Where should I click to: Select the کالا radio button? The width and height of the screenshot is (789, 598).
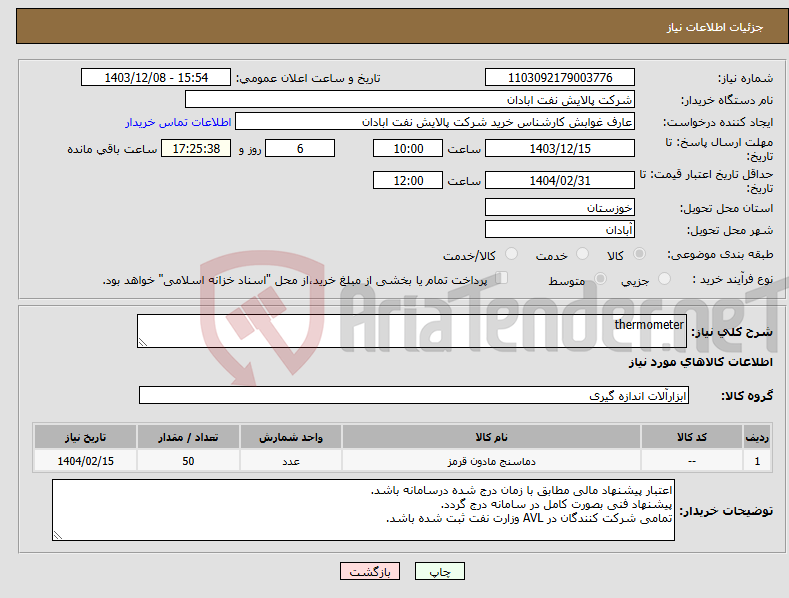pos(639,254)
